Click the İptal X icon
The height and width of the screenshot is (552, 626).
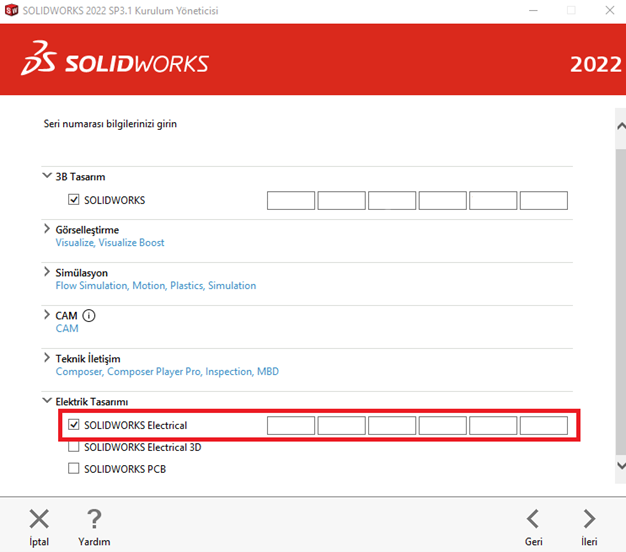click(39, 518)
